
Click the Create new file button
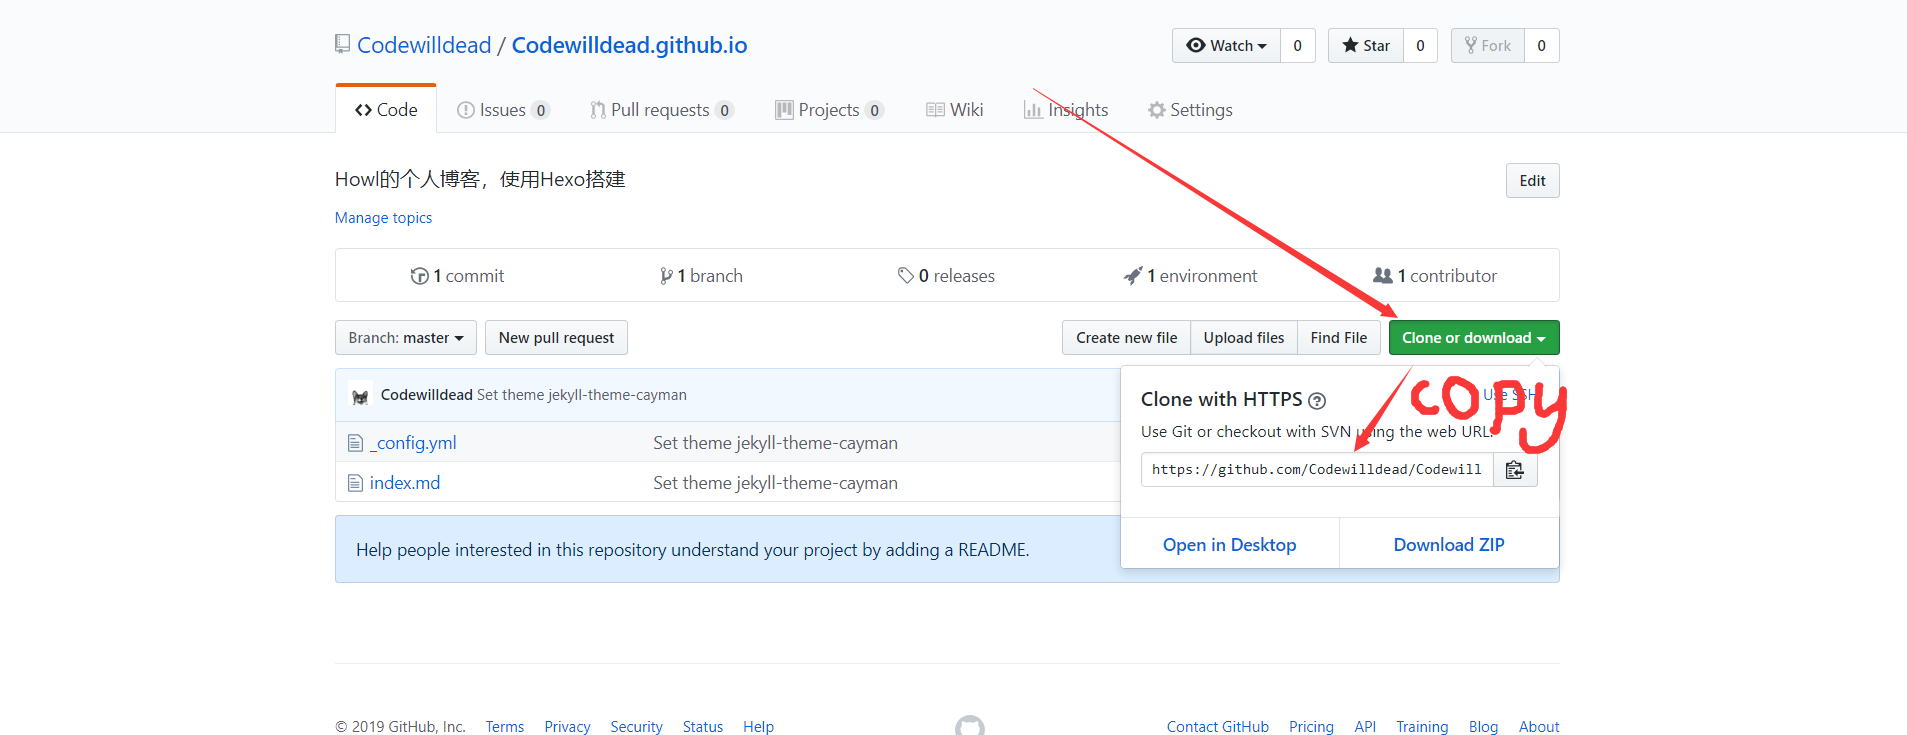click(1126, 338)
